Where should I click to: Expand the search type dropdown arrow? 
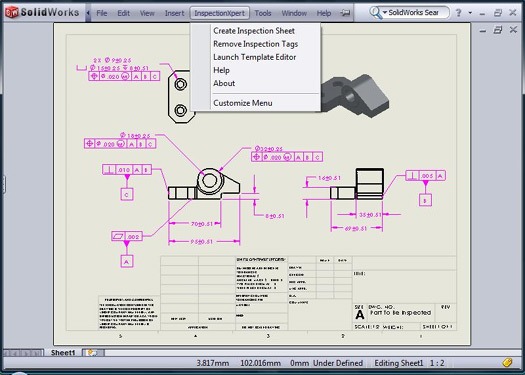tap(385, 13)
